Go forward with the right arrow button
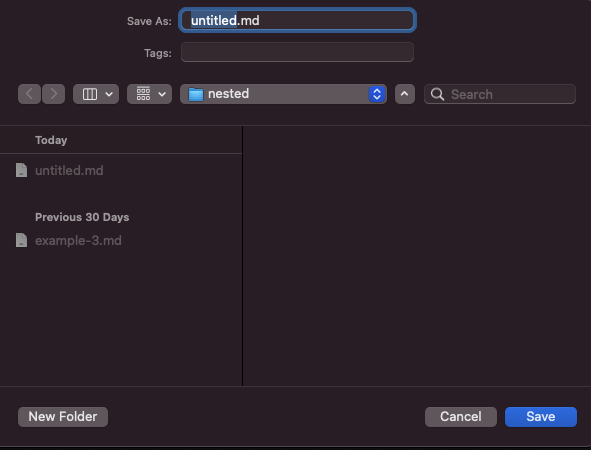Image resolution: width=591 pixels, height=450 pixels. click(54, 94)
